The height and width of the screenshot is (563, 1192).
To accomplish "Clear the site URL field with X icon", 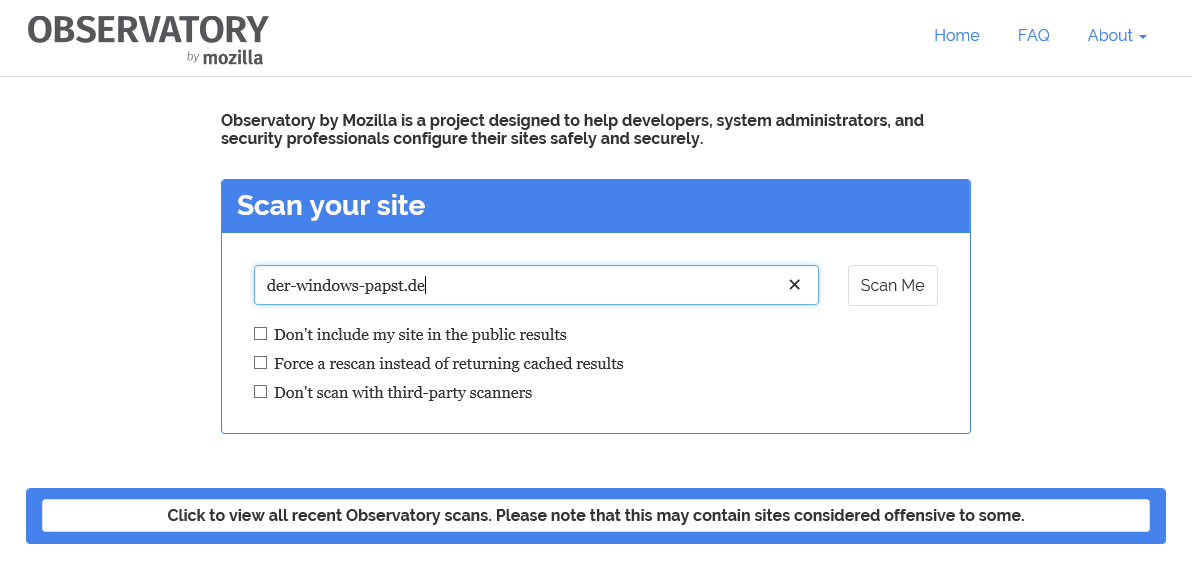I will 795,285.
